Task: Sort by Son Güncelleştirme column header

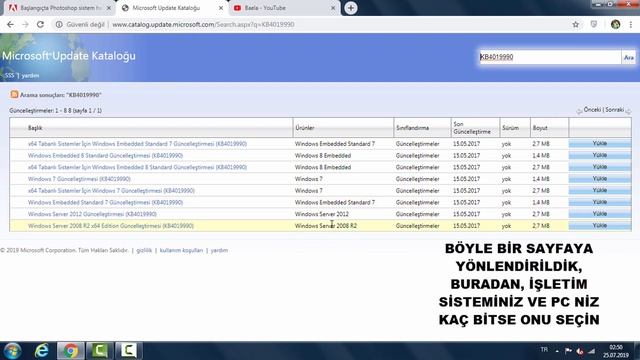Action: (x=472, y=128)
